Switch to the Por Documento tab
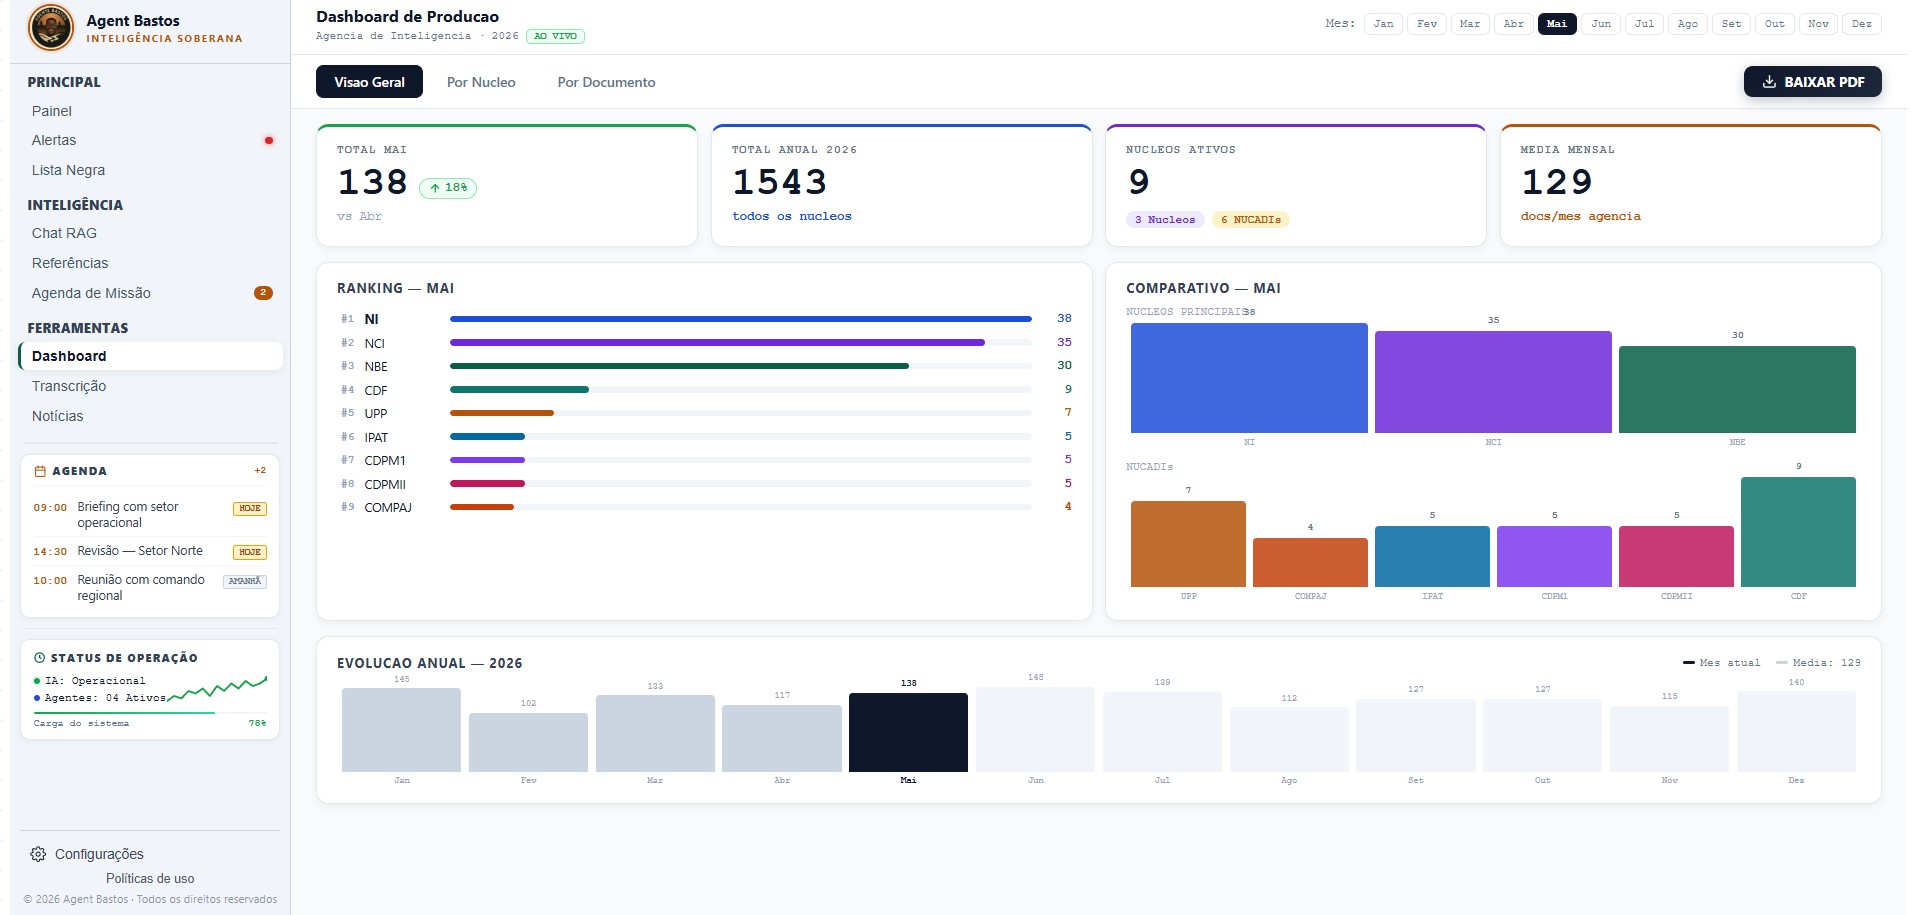The height and width of the screenshot is (915, 1911). pyautogui.click(x=606, y=82)
